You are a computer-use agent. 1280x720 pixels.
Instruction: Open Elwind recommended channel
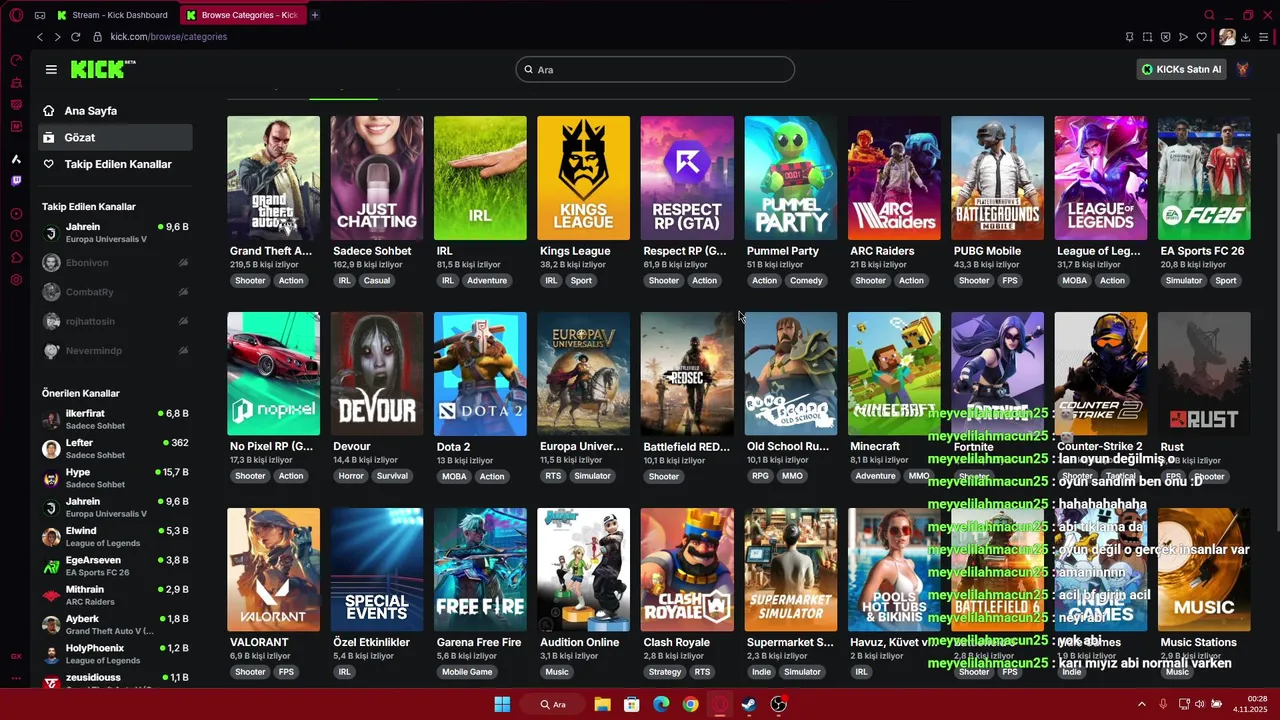(x=115, y=537)
